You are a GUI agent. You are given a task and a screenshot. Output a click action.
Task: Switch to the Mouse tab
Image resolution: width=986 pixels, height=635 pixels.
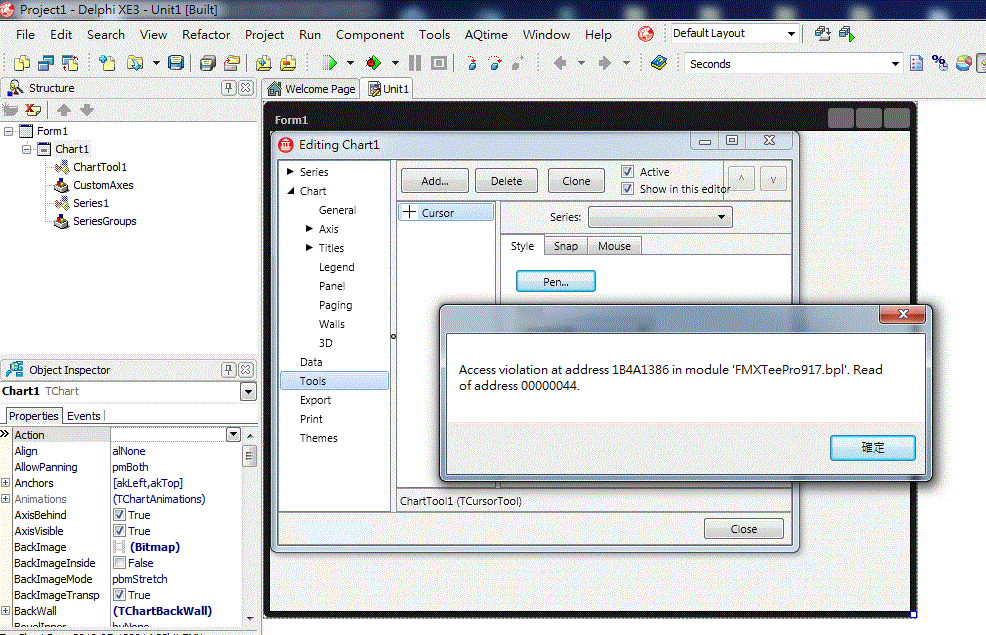click(x=614, y=246)
